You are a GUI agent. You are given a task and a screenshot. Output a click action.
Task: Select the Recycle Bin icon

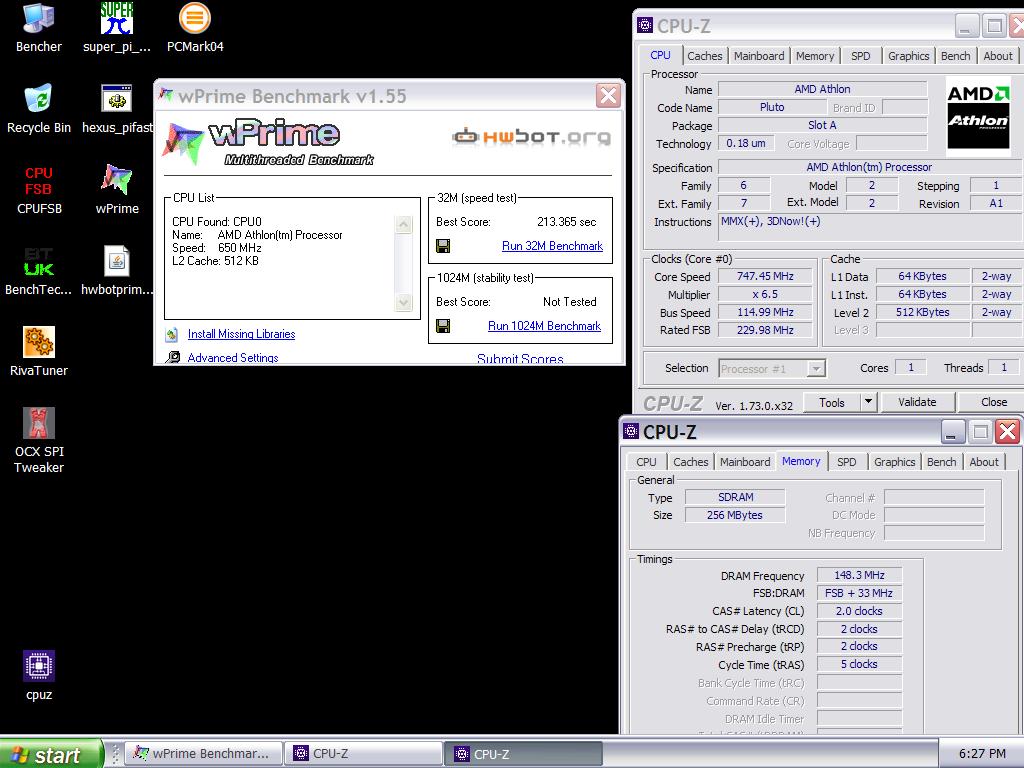coord(39,110)
